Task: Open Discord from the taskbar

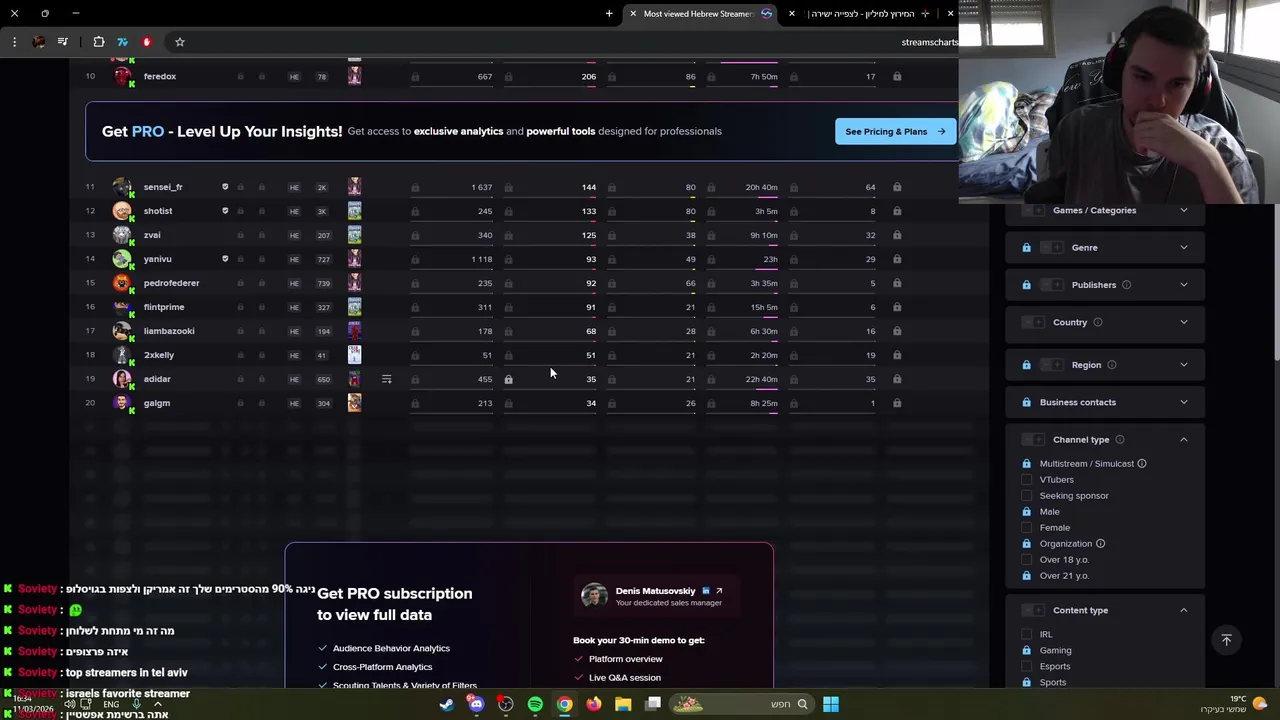Action: coord(476,704)
